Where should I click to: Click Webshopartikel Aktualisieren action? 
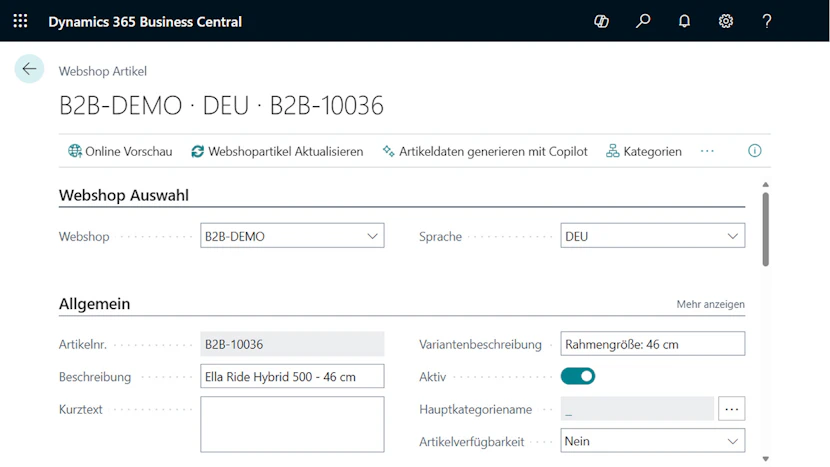pyautogui.click(x=277, y=151)
